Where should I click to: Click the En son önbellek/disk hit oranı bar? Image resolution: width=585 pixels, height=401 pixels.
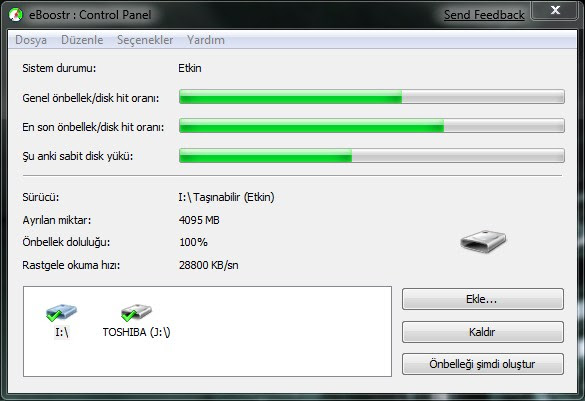tap(372, 126)
